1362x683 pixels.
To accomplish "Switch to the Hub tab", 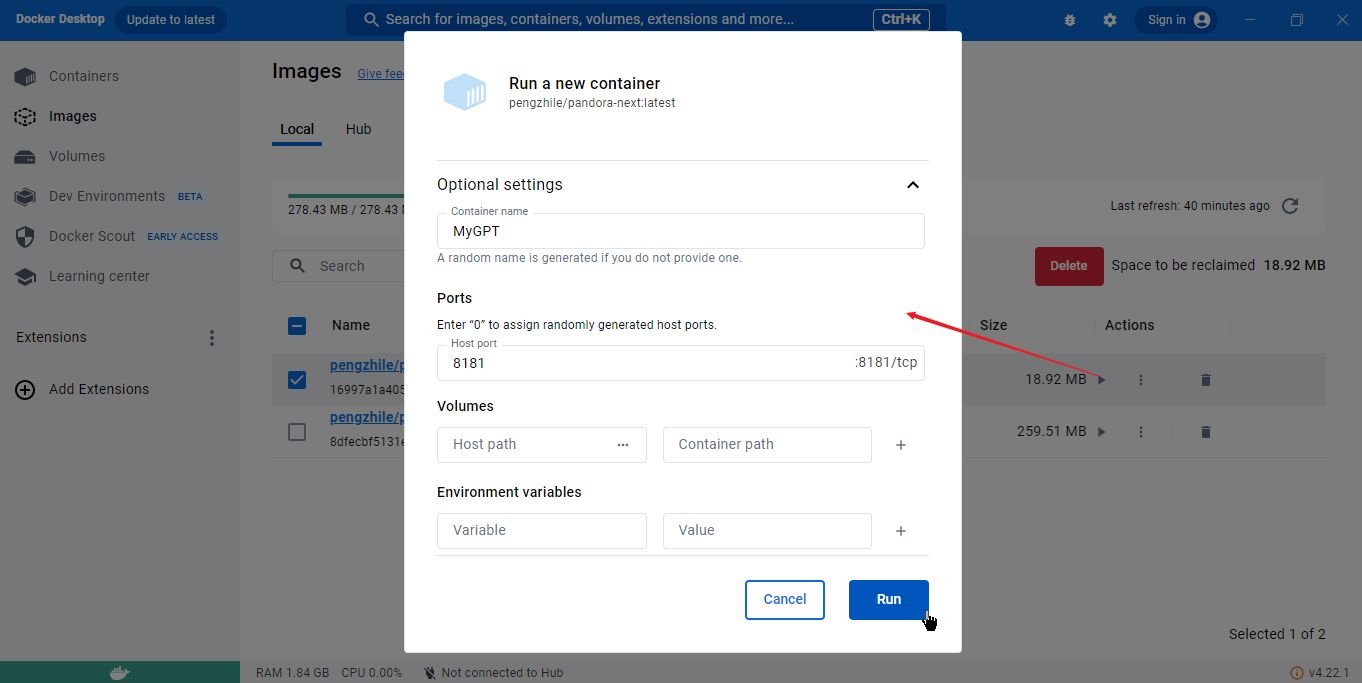I will (x=358, y=129).
